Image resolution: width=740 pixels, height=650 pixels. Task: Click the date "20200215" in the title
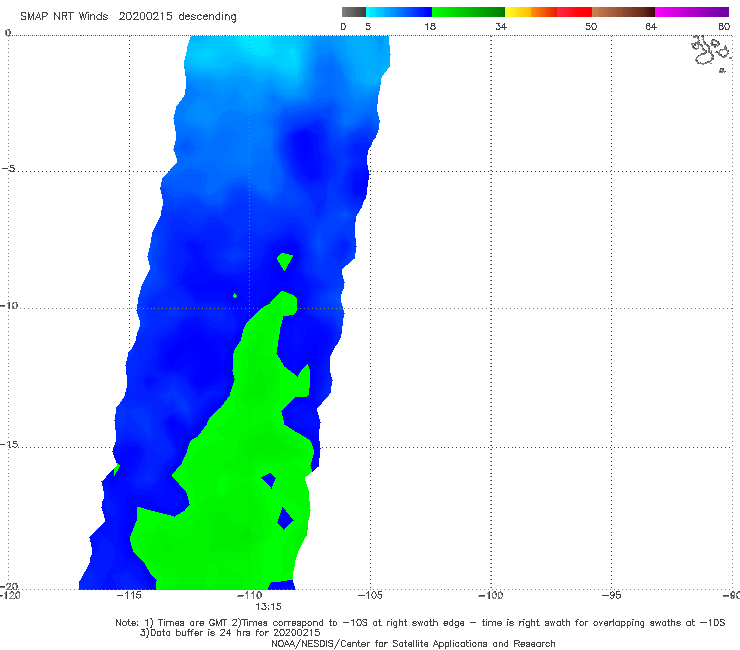145,16
